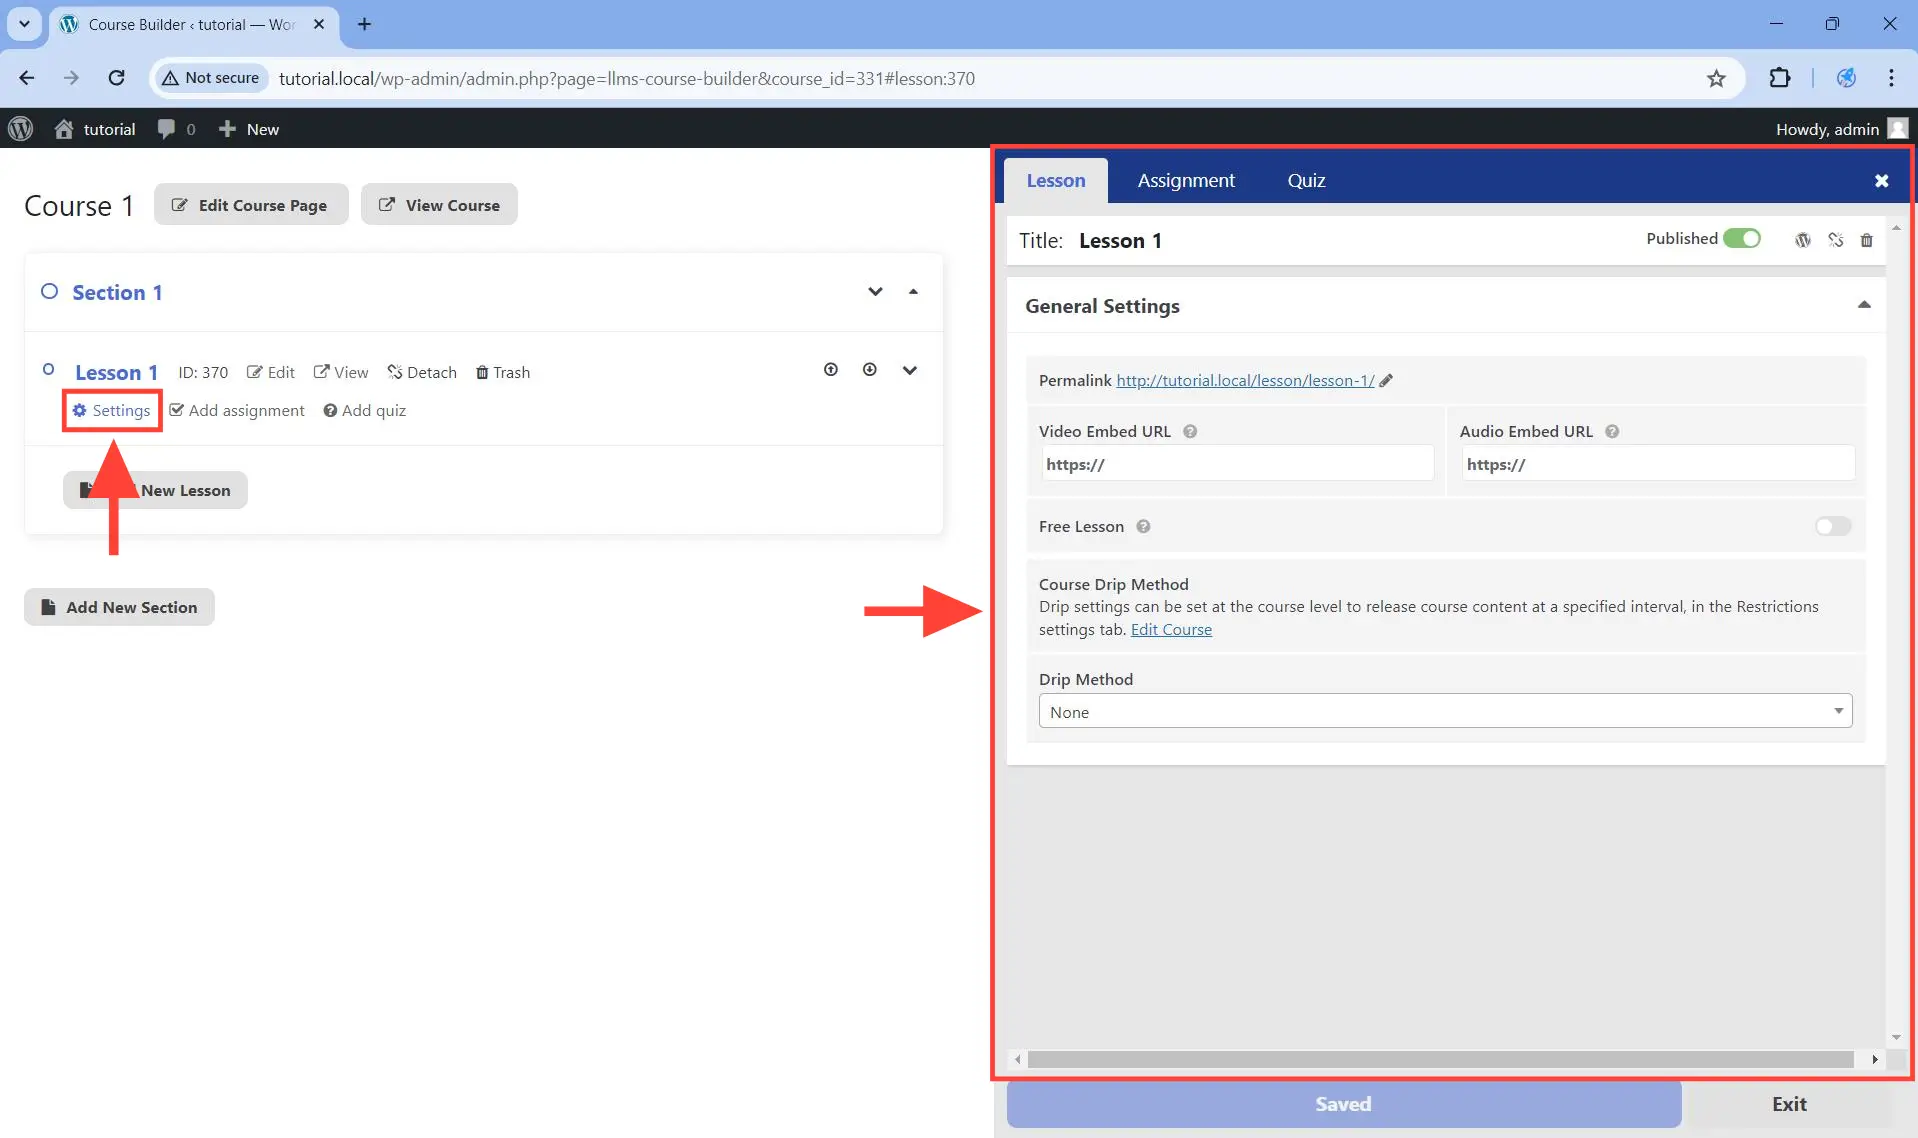The image size is (1918, 1138).
Task: Reload the browser page
Action: (x=117, y=78)
